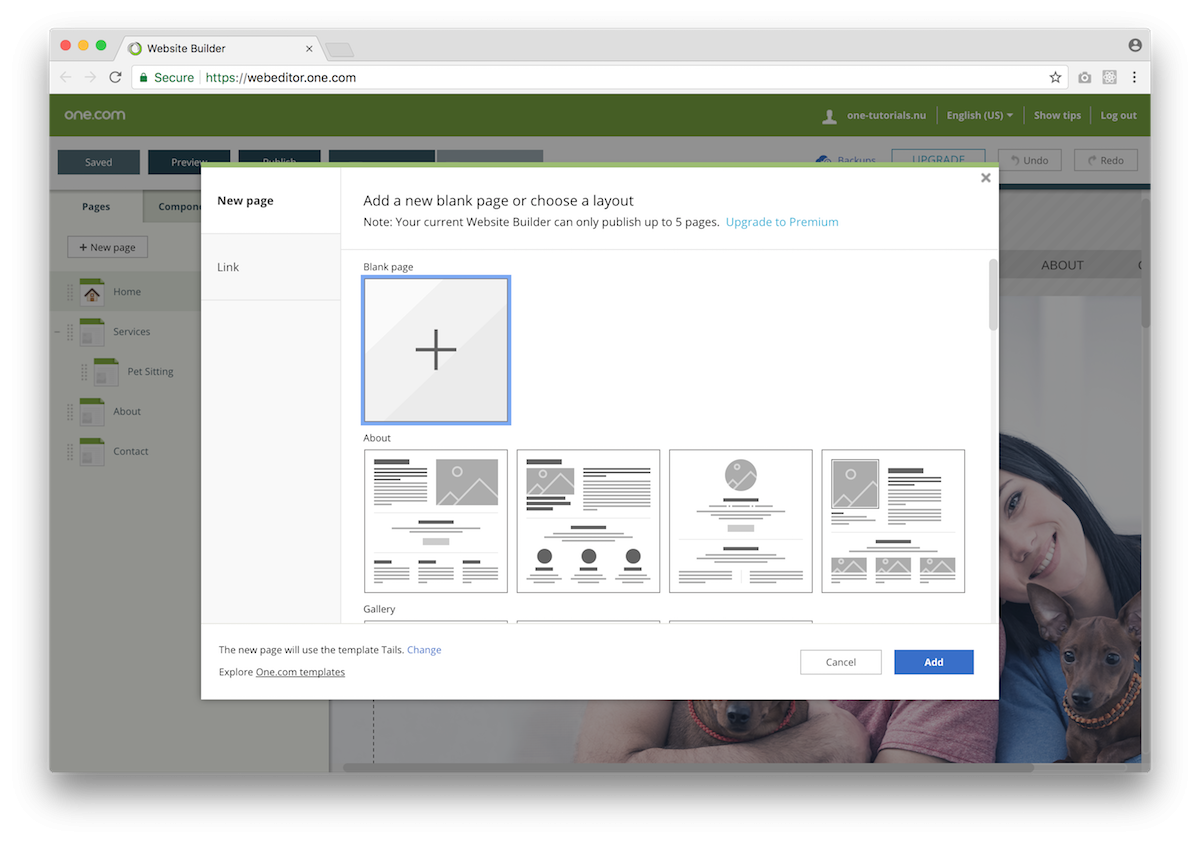Close the Website Builder browser tab
The image size is (1200, 843).
pos(309,48)
